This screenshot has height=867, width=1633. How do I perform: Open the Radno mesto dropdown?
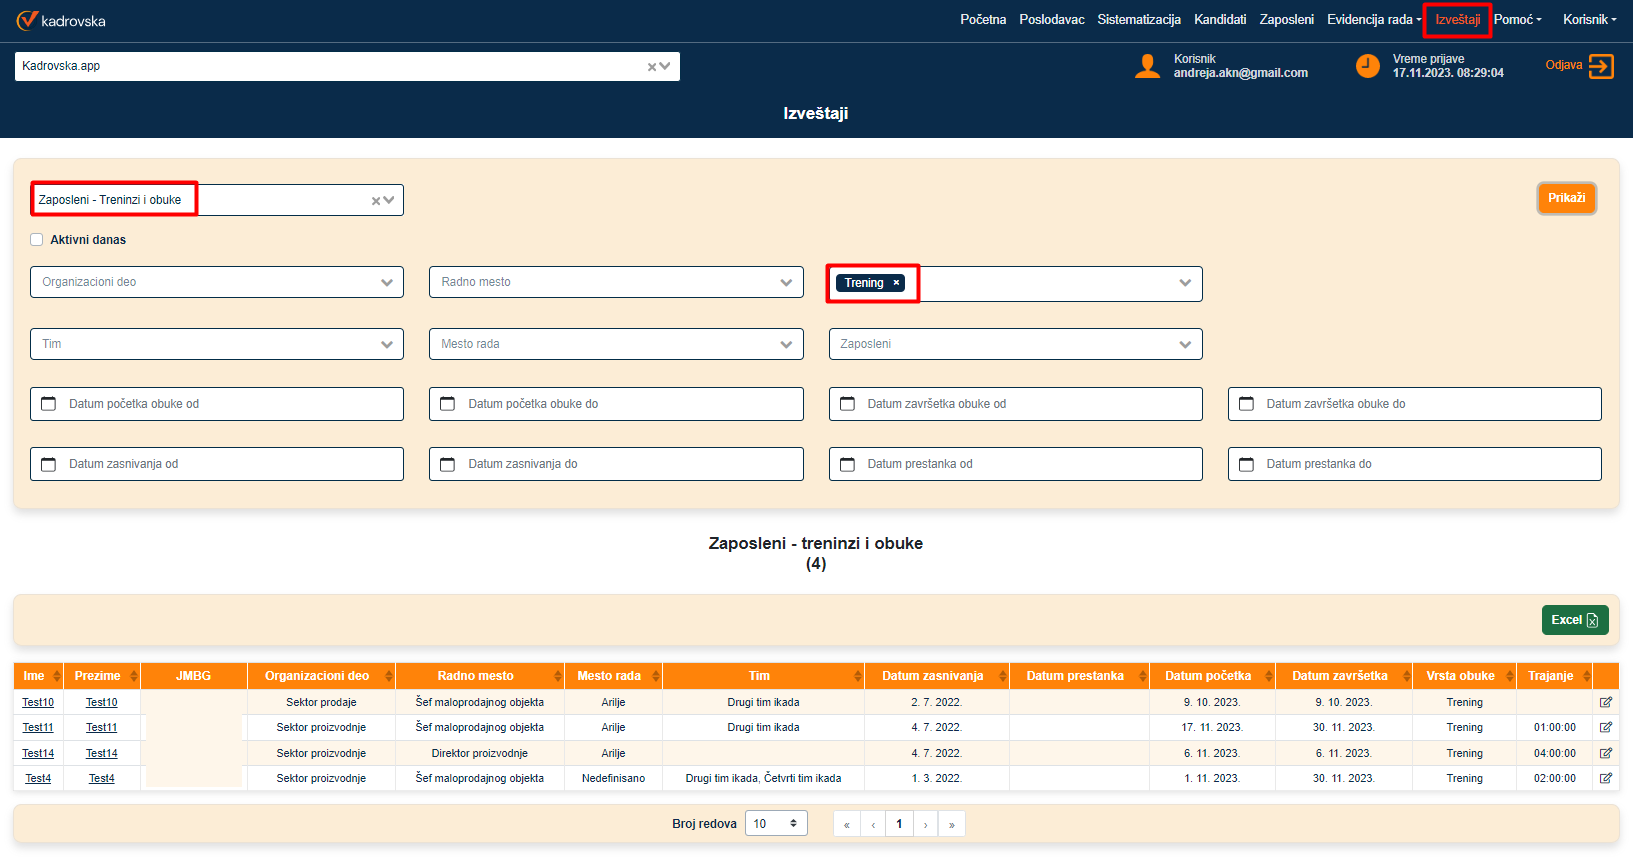(x=785, y=282)
